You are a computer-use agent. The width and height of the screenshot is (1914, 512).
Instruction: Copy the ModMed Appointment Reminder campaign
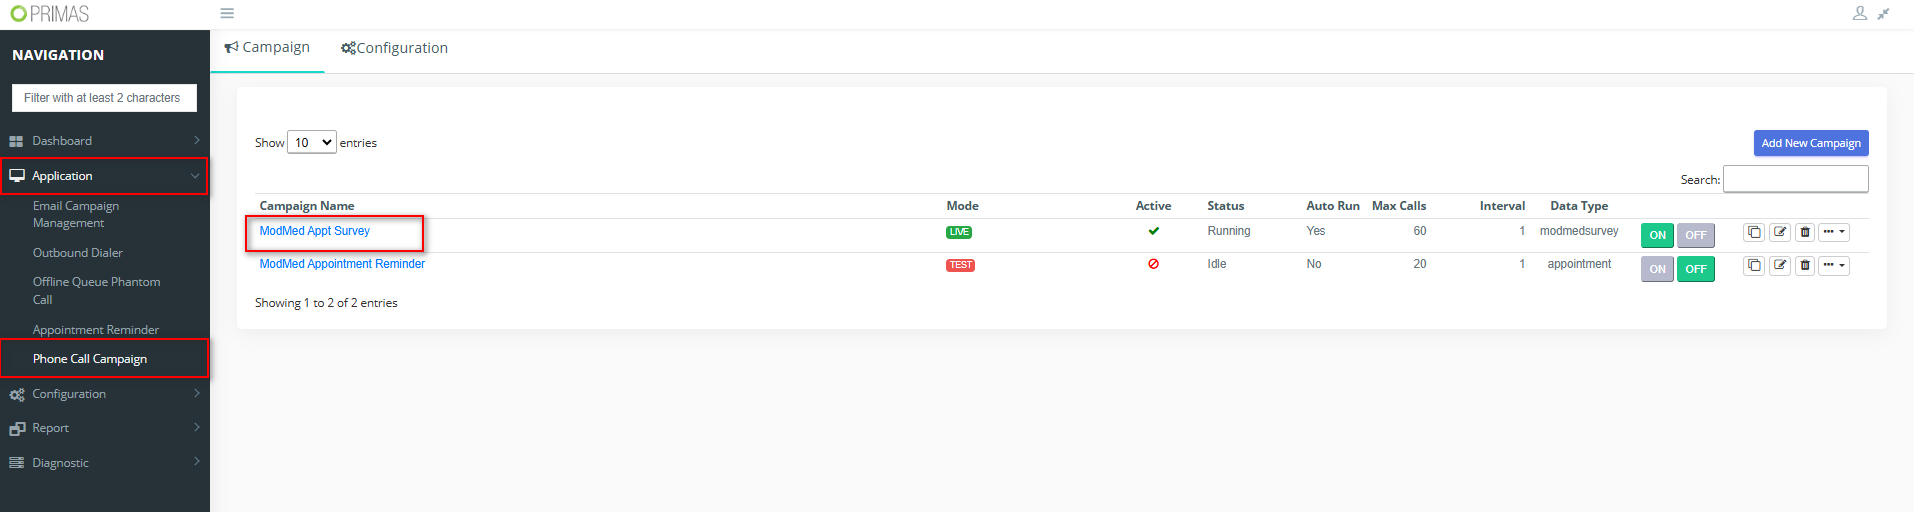1754,266
